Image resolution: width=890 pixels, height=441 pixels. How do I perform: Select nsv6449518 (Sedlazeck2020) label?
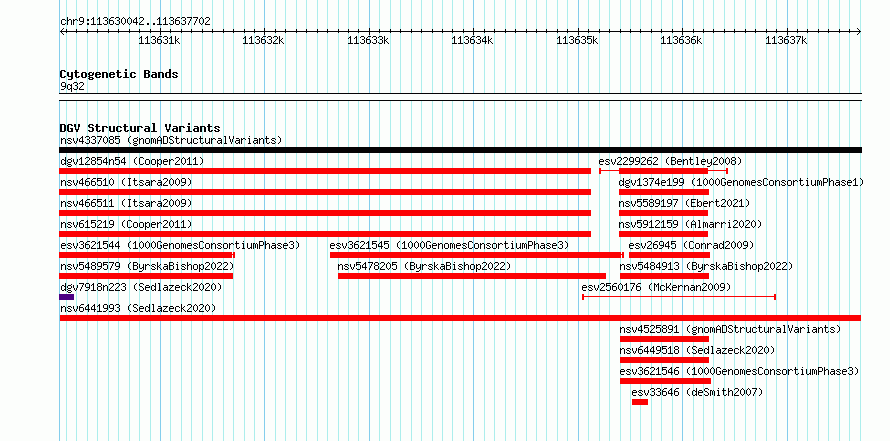[697, 350]
